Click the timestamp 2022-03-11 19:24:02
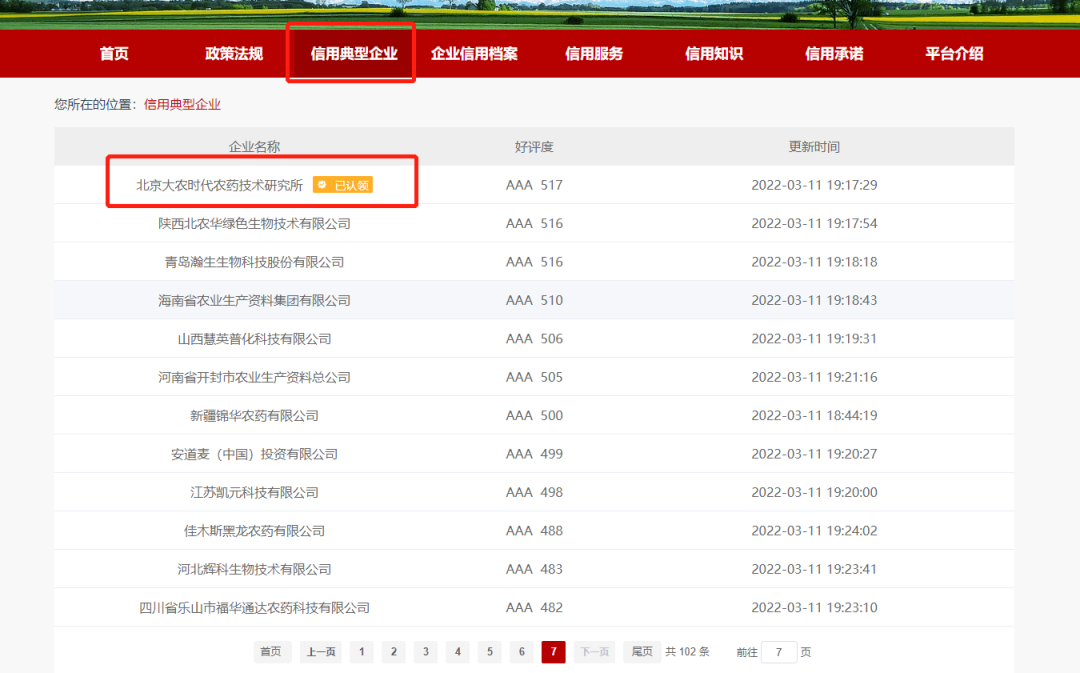Screen dimensions: 1080x673 tap(814, 531)
